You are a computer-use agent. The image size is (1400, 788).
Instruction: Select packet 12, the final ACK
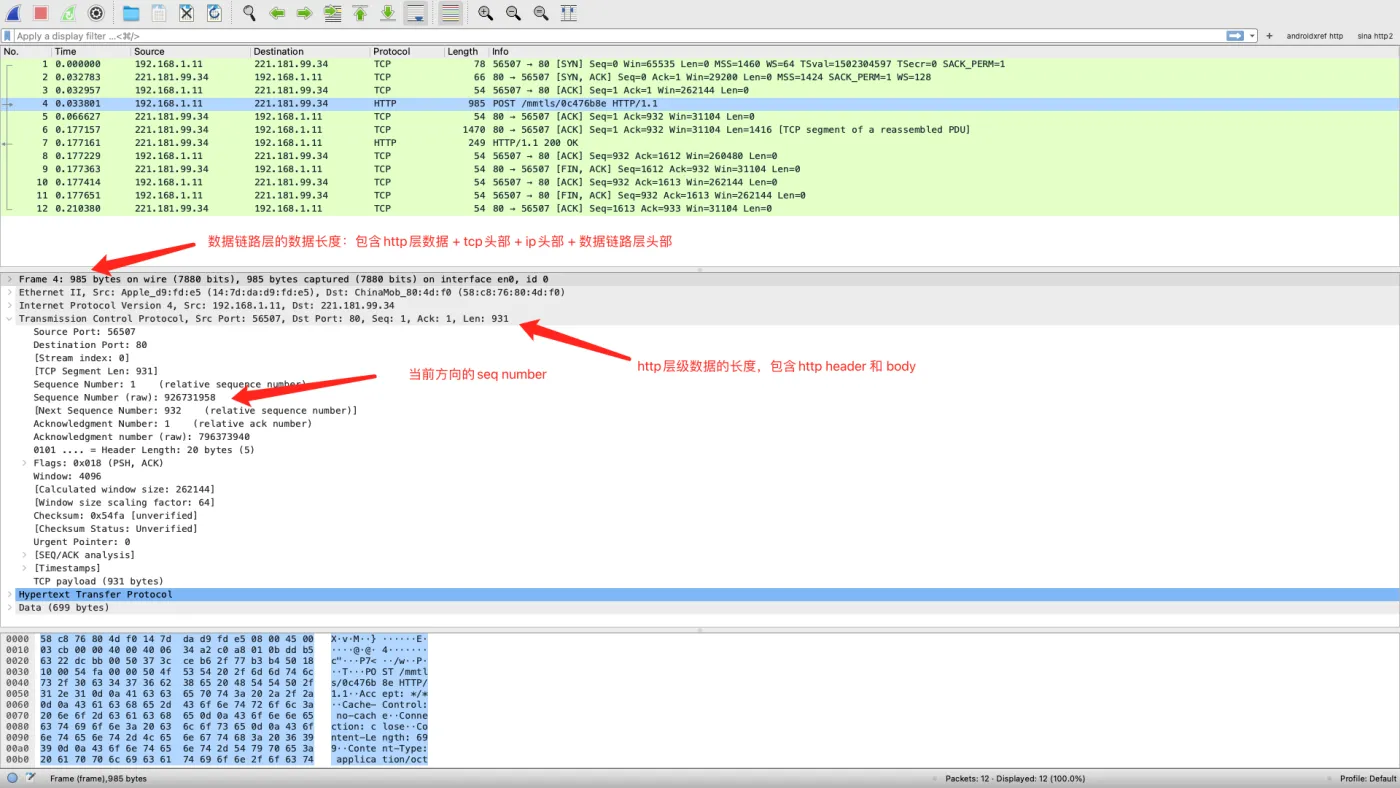pos(700,209)
